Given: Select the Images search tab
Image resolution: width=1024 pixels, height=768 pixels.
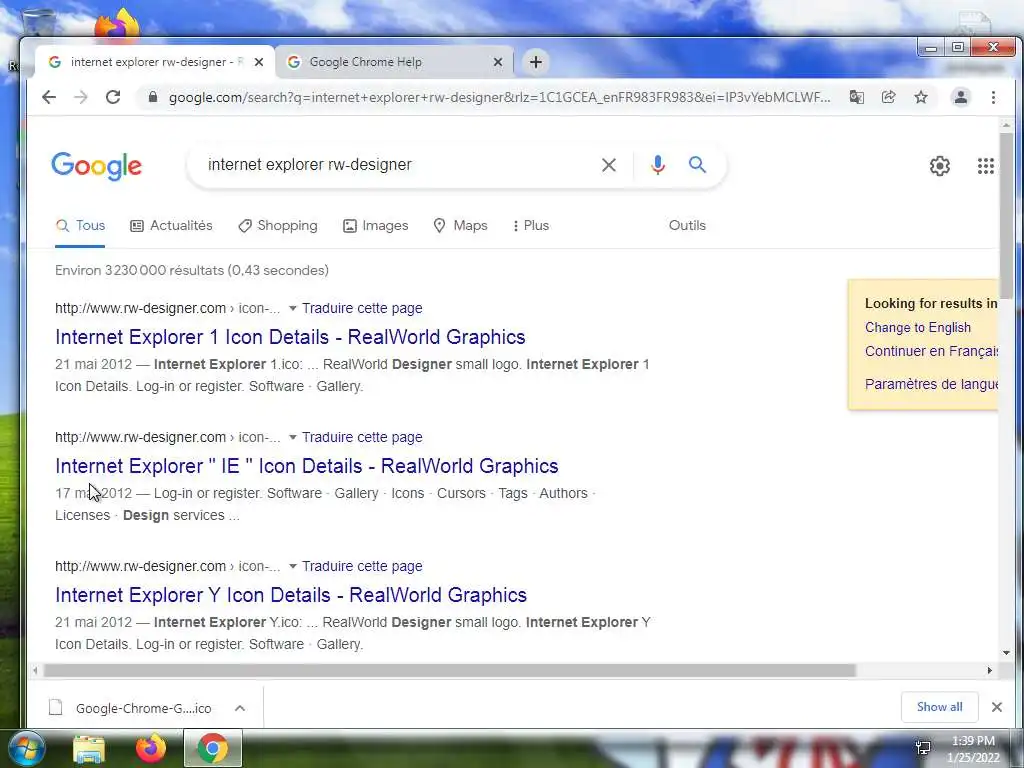Looking at the screenshot, I should coord(376,225).
